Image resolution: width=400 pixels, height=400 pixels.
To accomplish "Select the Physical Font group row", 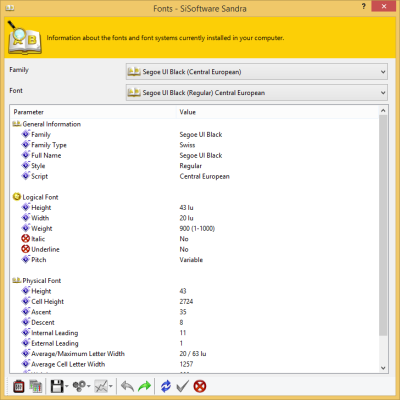I will 195,281.
